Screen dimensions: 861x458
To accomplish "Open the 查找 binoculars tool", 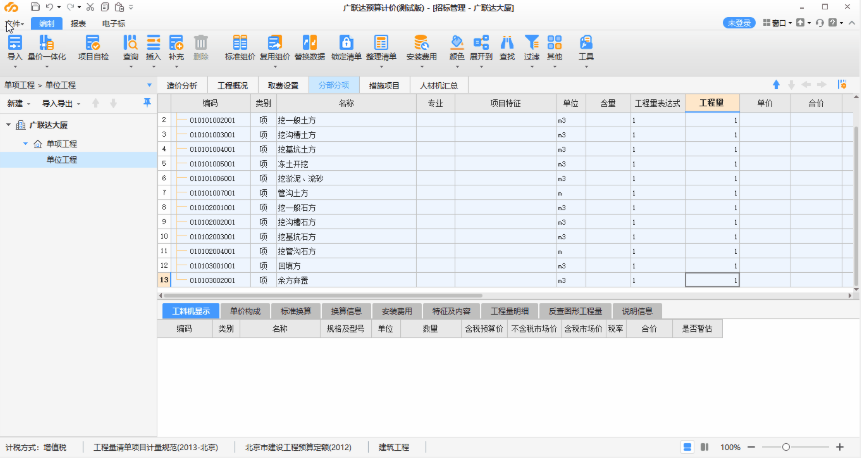I will [507, 47].
